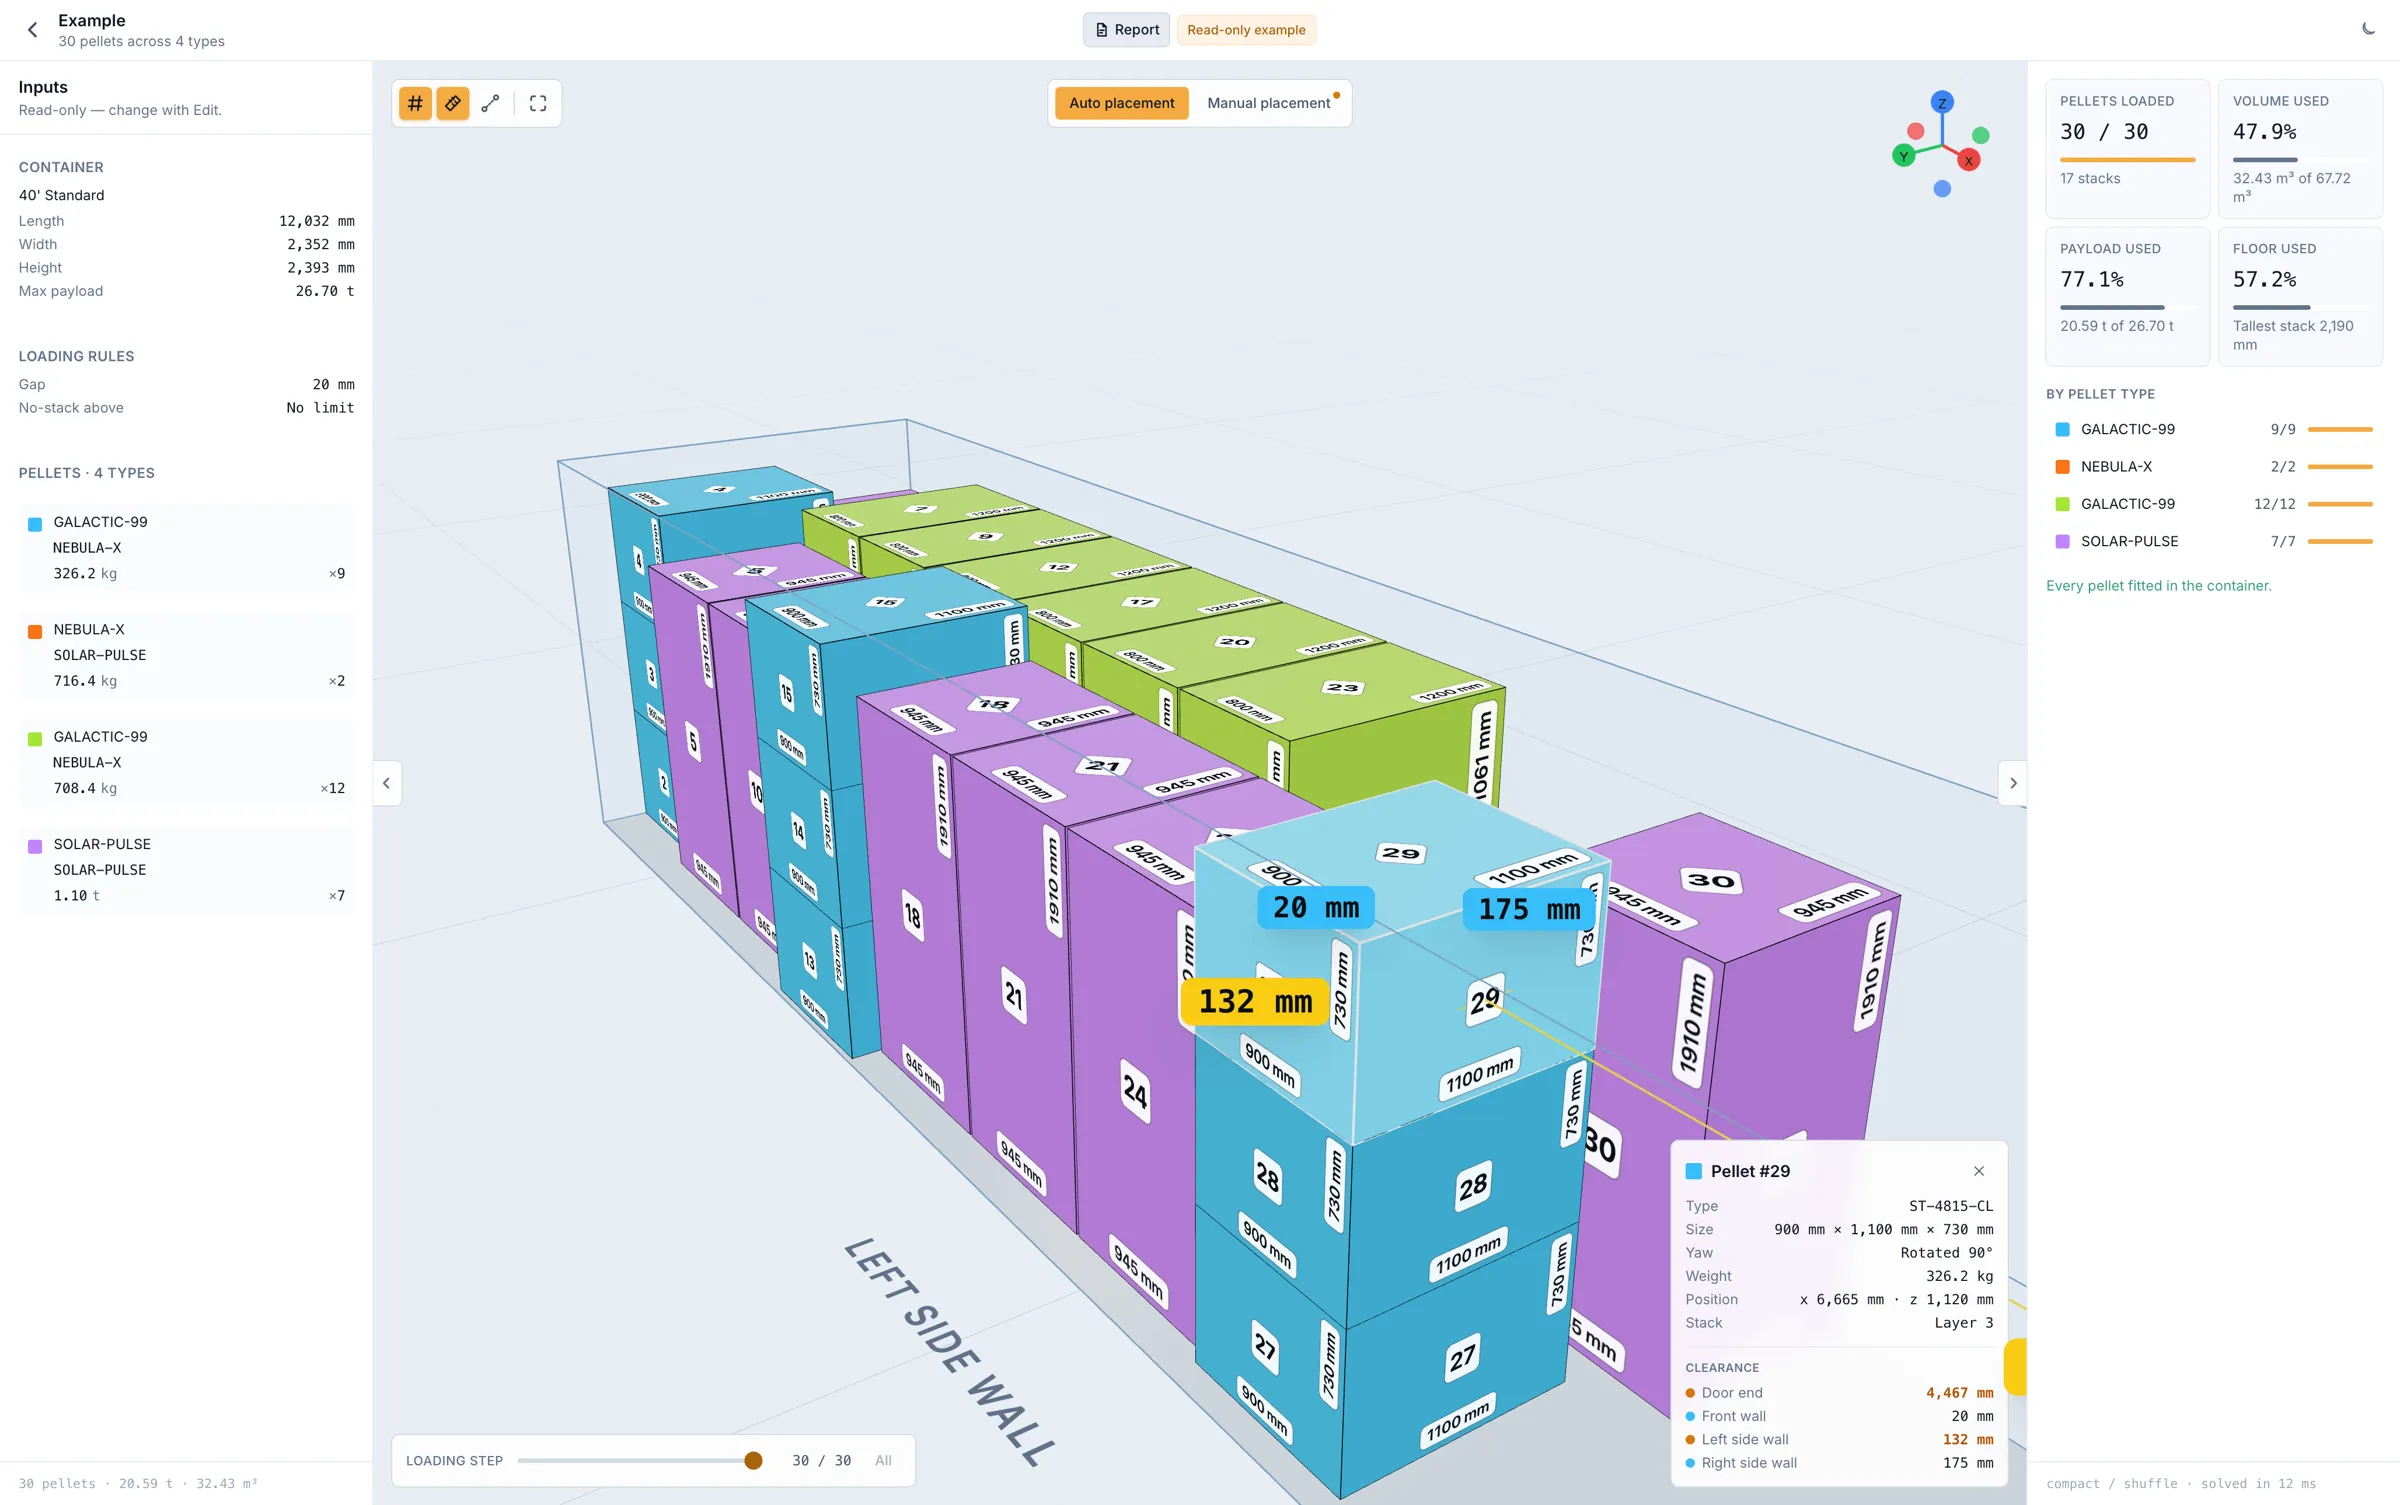Click the loading step slider handle
This screenshot has height=1505, width=2400.
(x=754, y=1460)
